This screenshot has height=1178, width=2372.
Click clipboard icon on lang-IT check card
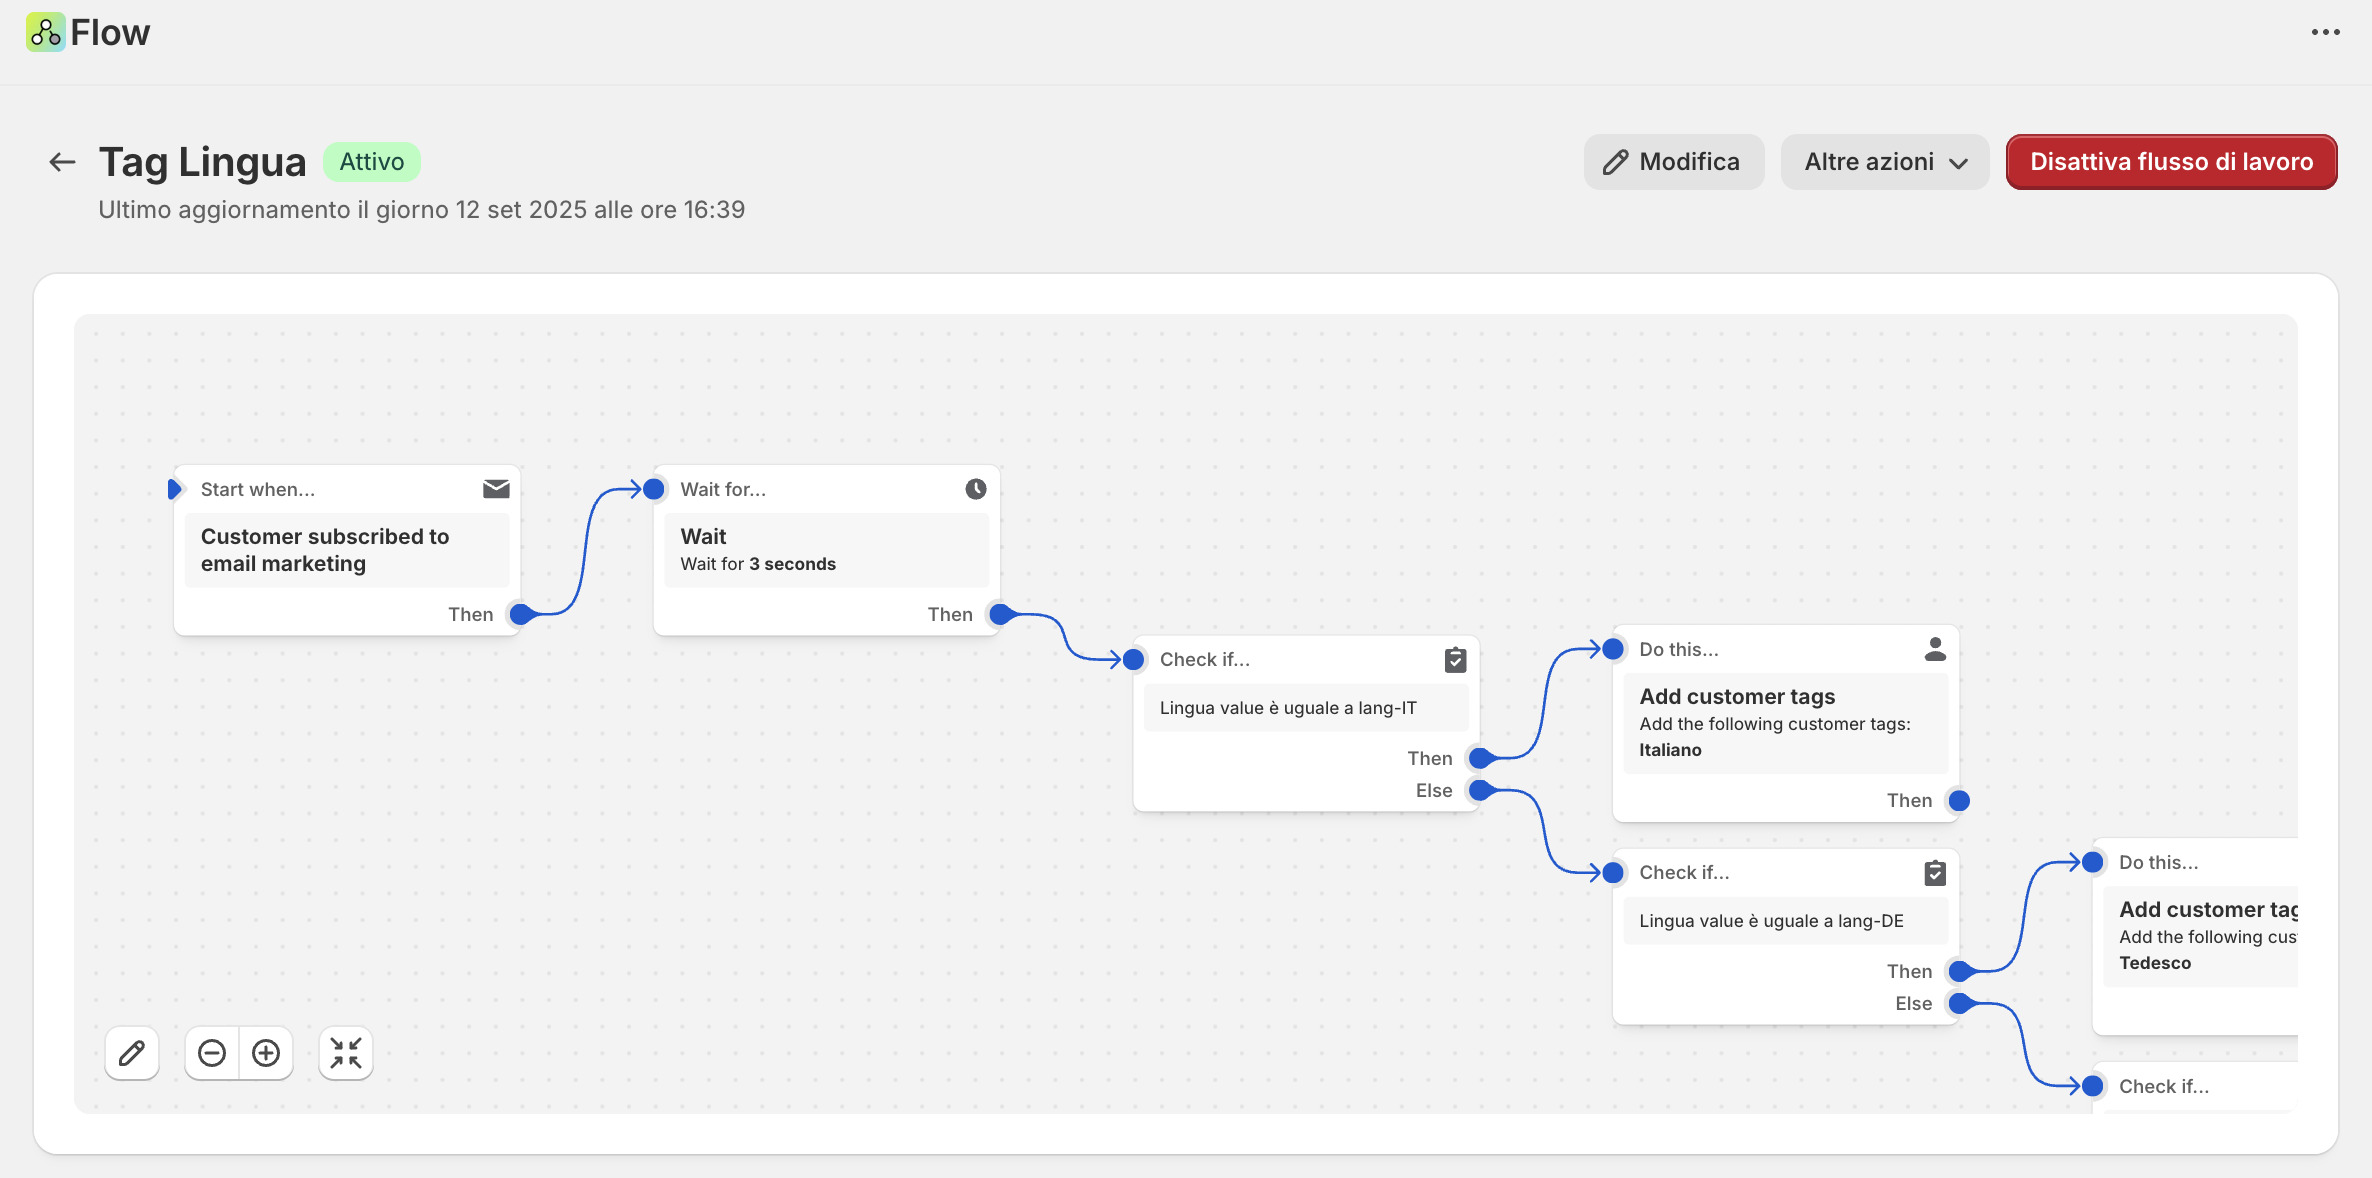[x=1455, y=660]
